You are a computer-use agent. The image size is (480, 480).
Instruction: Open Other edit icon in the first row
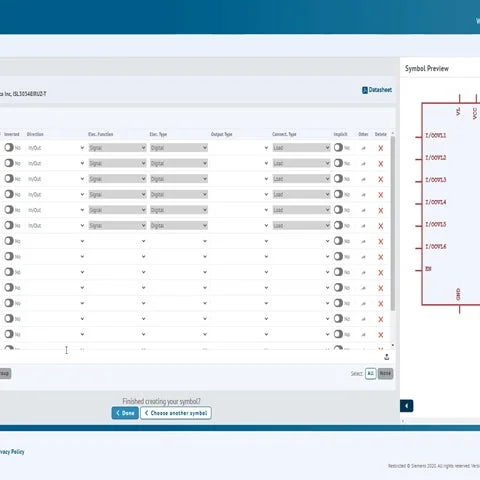click(363, 148)
